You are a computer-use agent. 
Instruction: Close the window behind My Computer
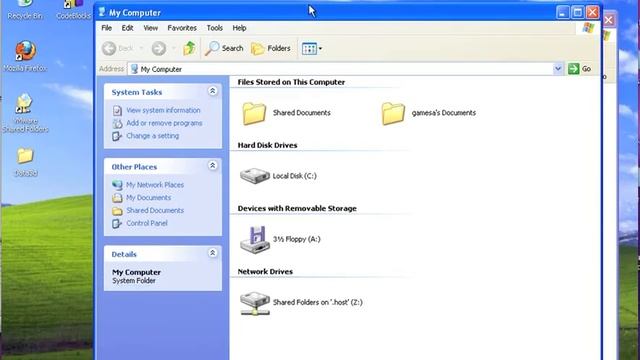coord(609,20)
